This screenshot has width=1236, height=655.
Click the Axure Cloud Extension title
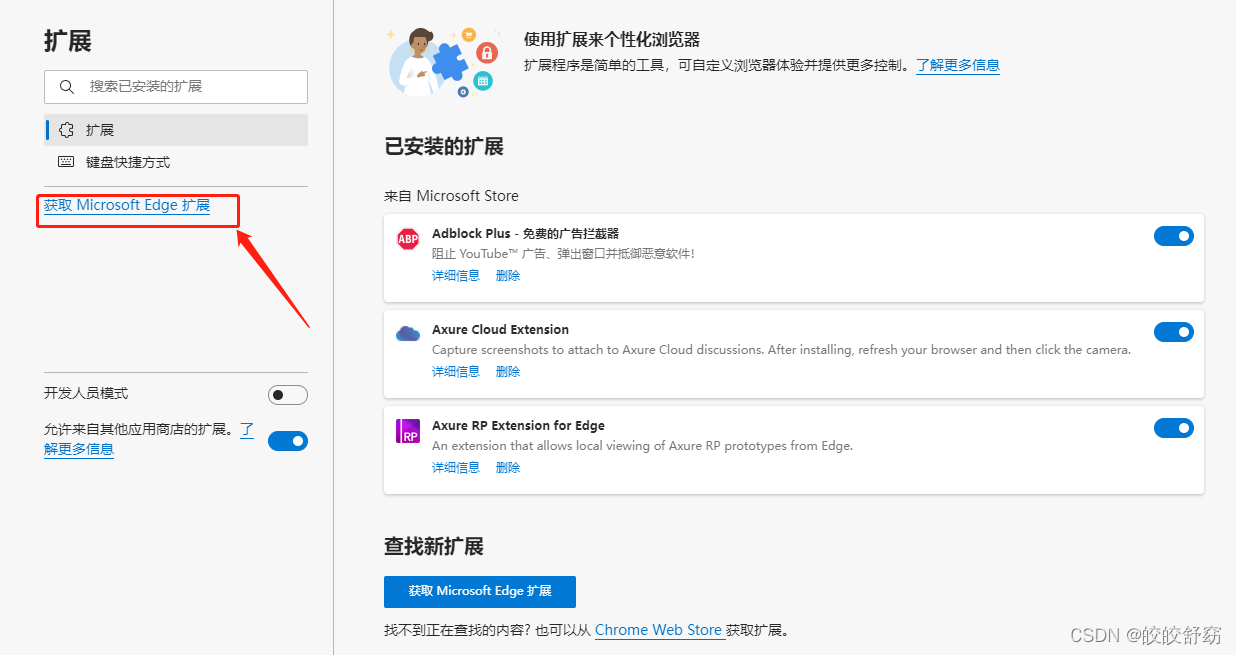500,329
